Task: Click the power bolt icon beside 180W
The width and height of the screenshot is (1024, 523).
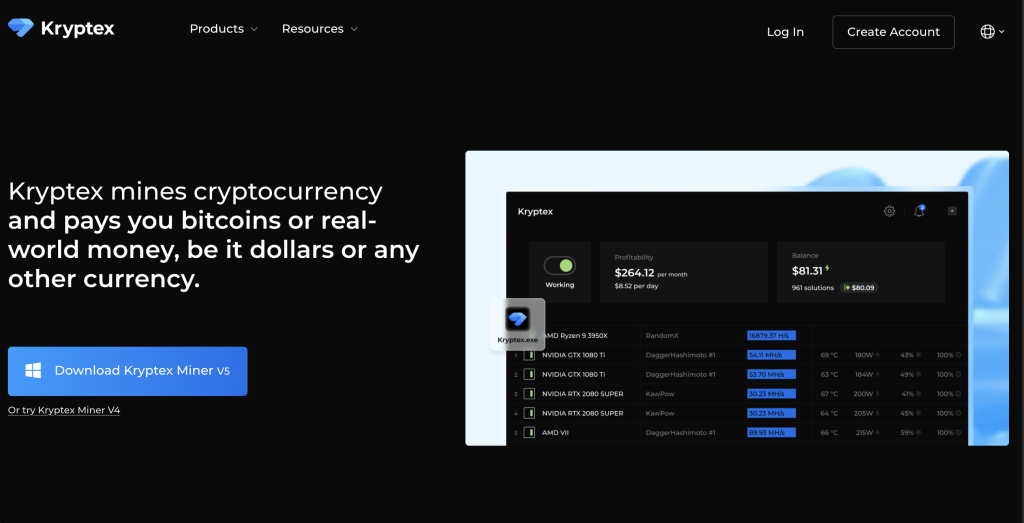Action: (x=877, y=355)
